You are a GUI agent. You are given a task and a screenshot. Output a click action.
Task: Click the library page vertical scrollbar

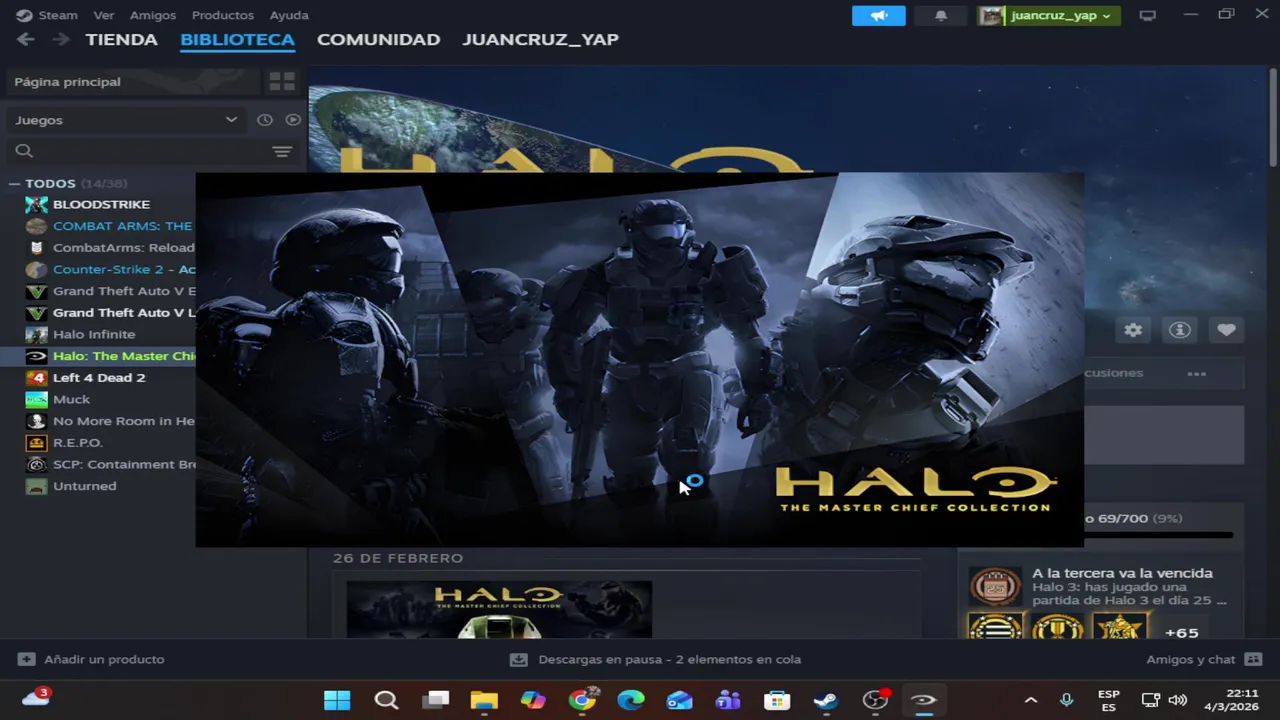1274,120
